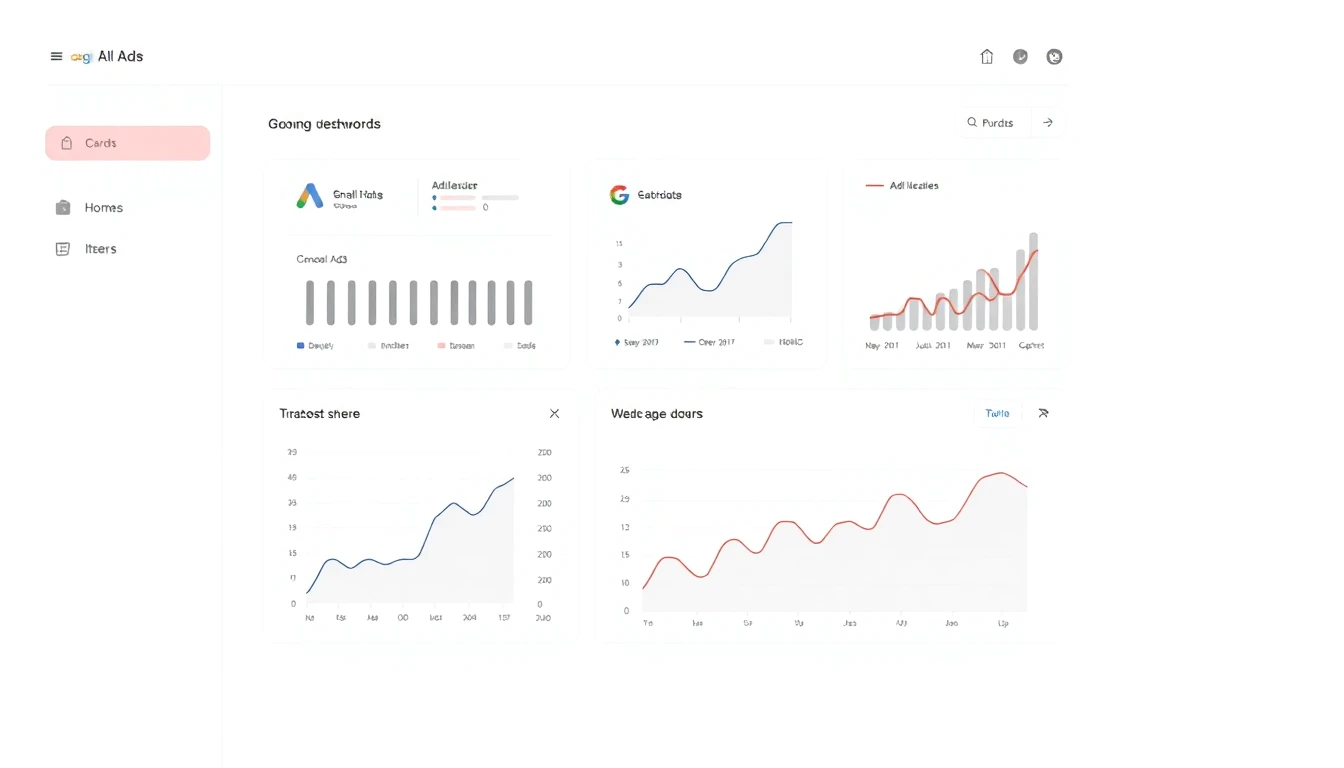
Task: Click the Google logo next to All Ads
Action: tap(79, 57)
